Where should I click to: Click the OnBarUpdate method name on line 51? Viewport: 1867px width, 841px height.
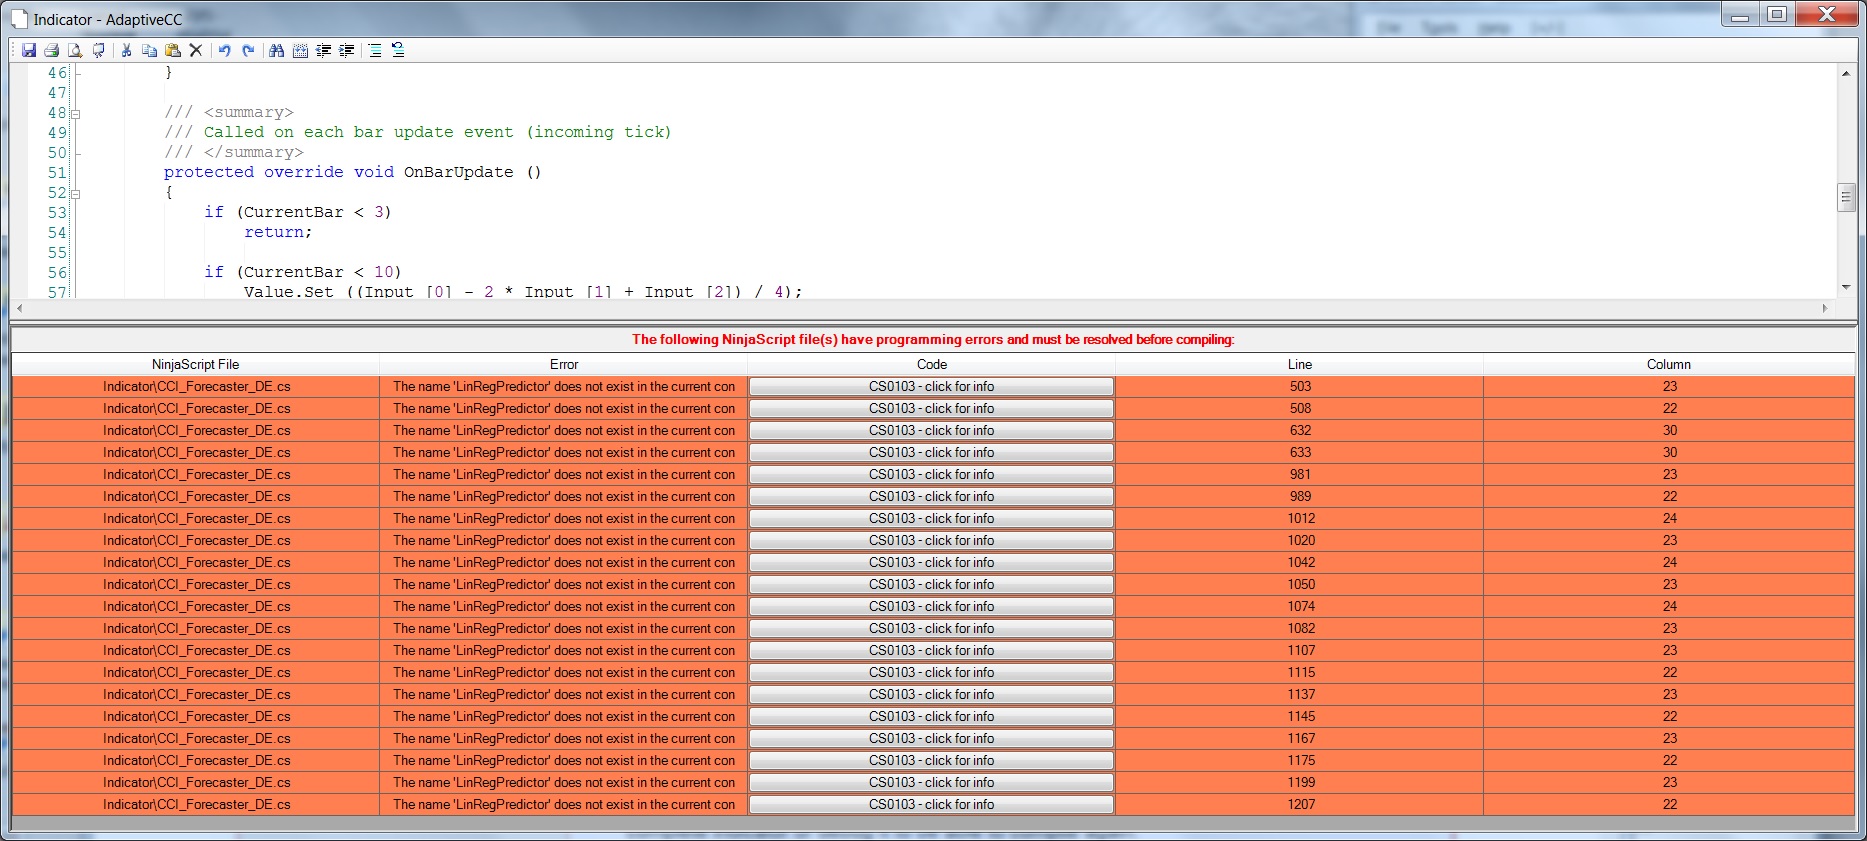458,172
